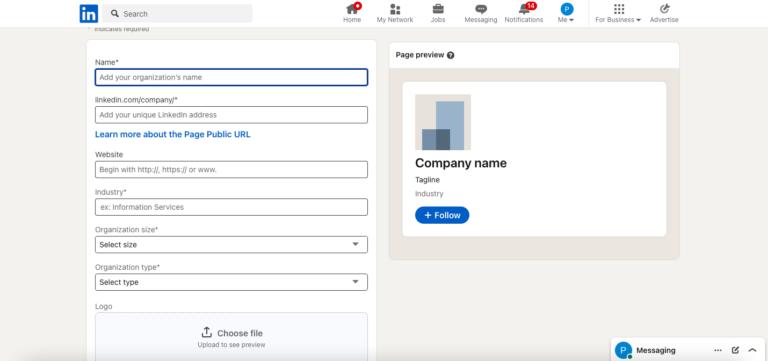This screenshot has width=768, height=361.
Task: Click the My Network label
Action: (395, 20)
